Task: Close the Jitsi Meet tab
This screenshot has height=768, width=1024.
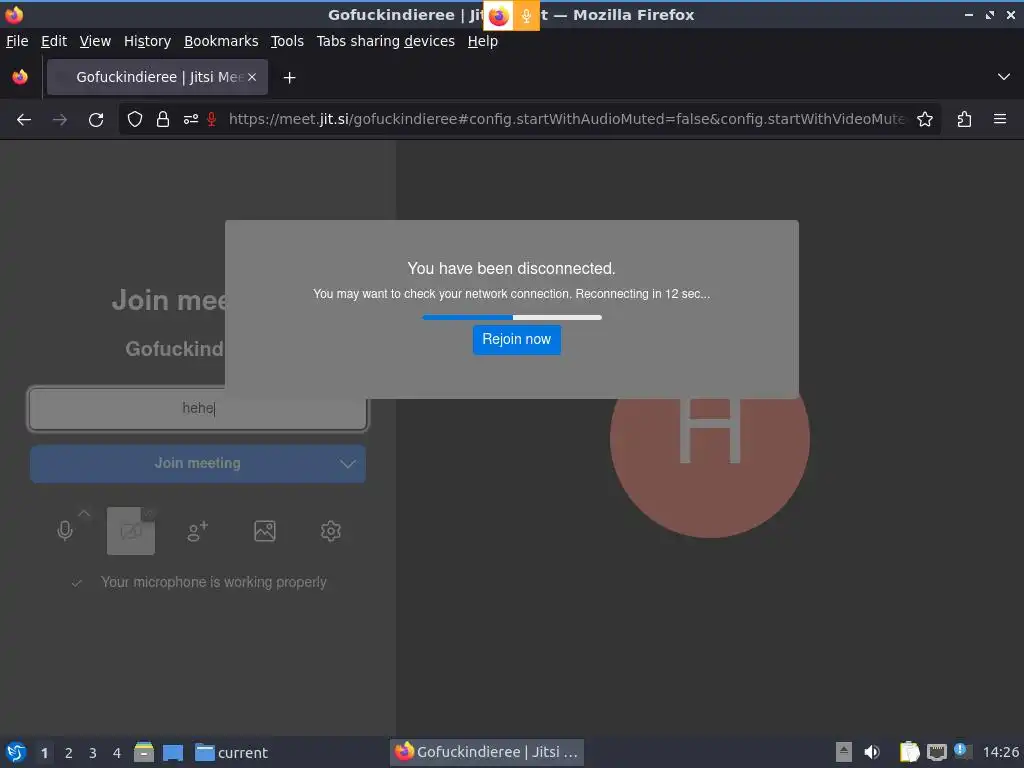Action: point(252,77)
